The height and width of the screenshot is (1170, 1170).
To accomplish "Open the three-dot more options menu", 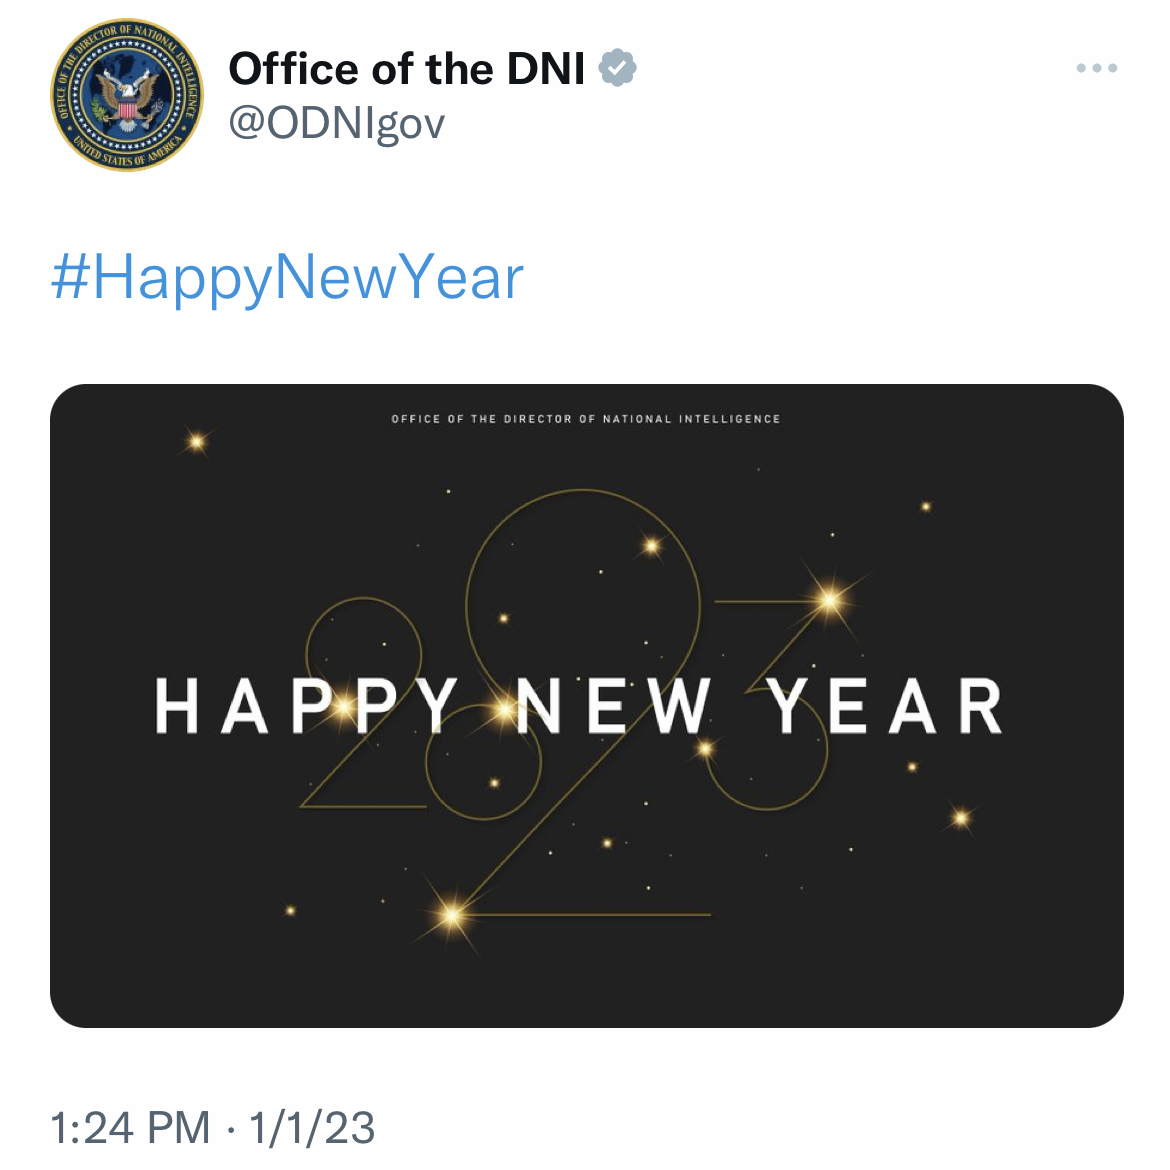I will tap(1096, 69).
